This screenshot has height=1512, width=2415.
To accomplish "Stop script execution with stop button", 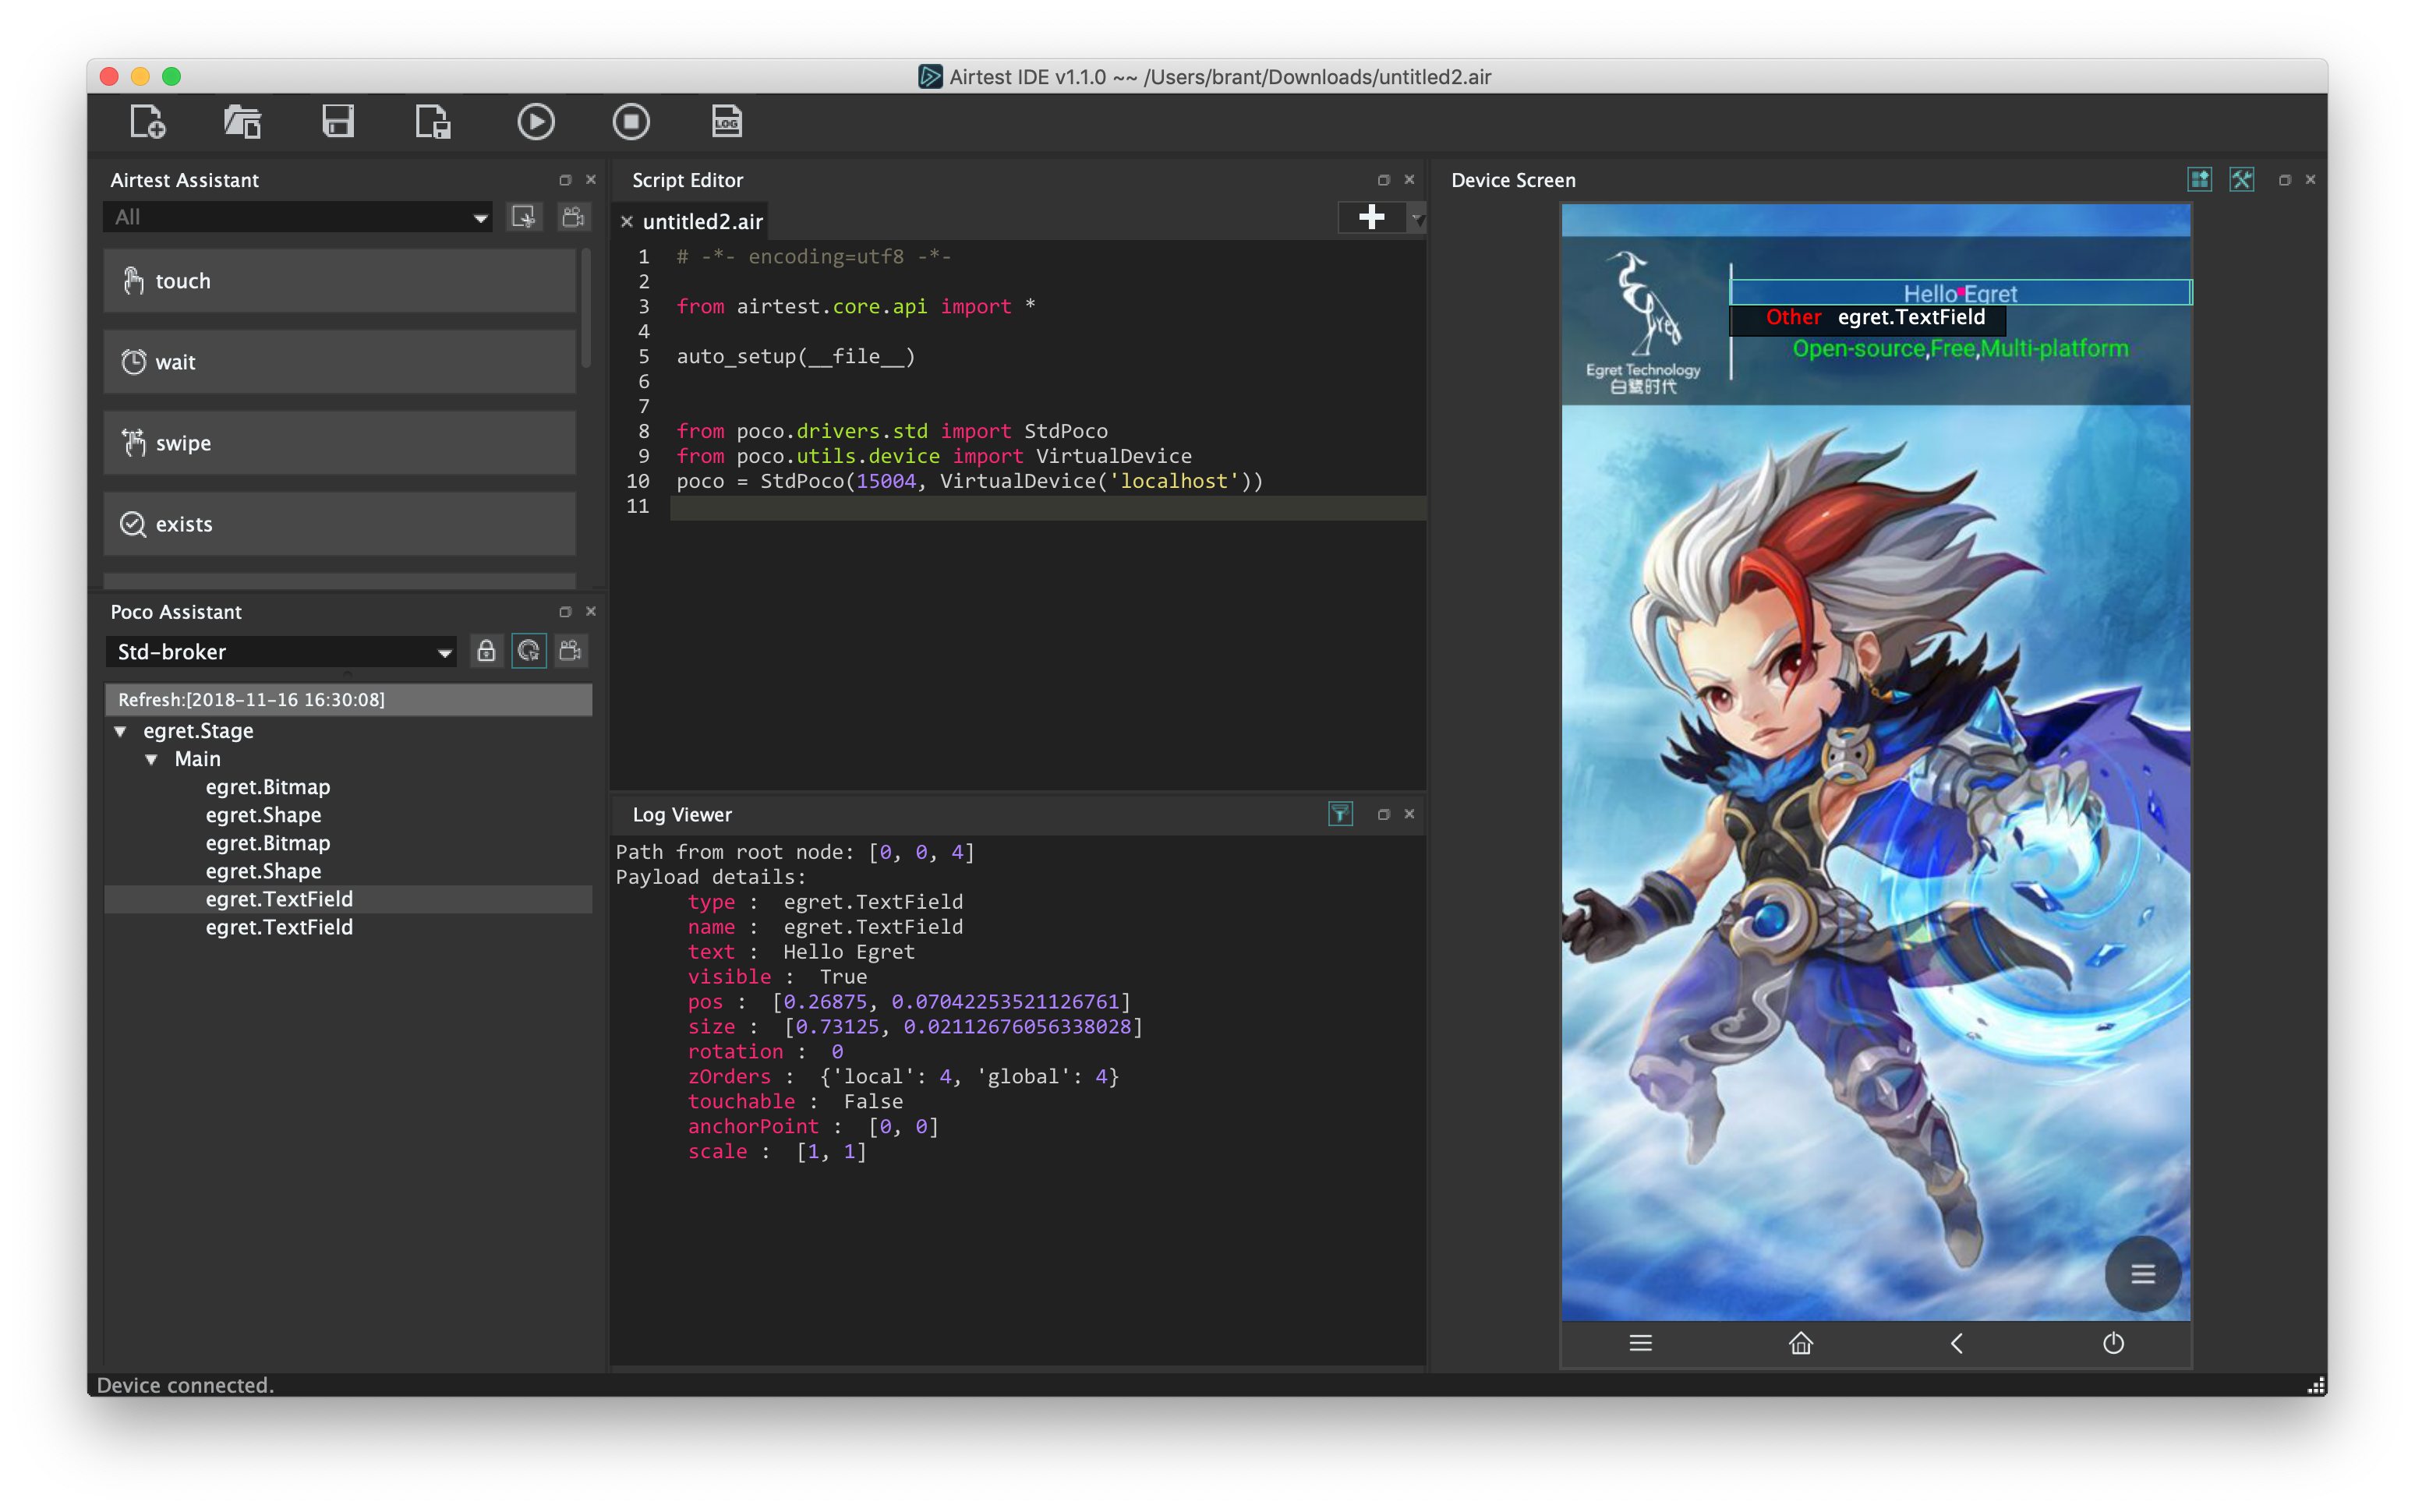I will [x=631, y=122].
